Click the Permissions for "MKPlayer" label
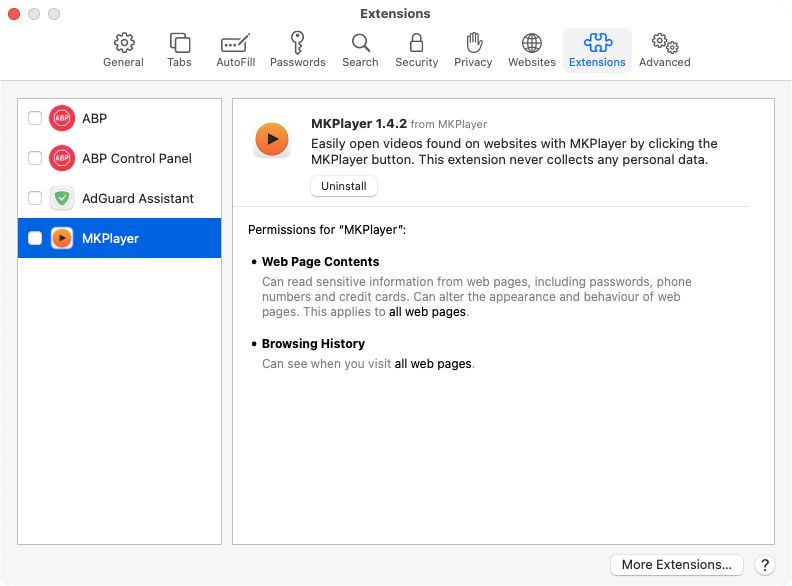 coord(327,230)
